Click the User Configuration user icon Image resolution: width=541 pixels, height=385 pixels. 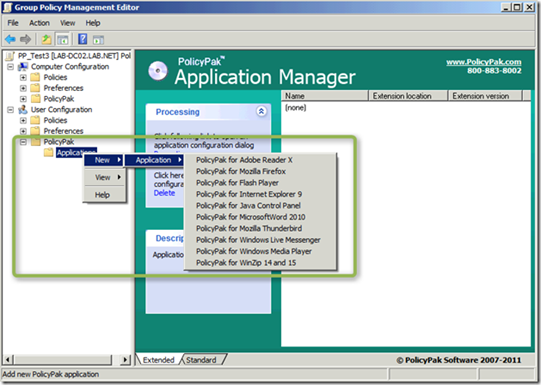point(23,110)
